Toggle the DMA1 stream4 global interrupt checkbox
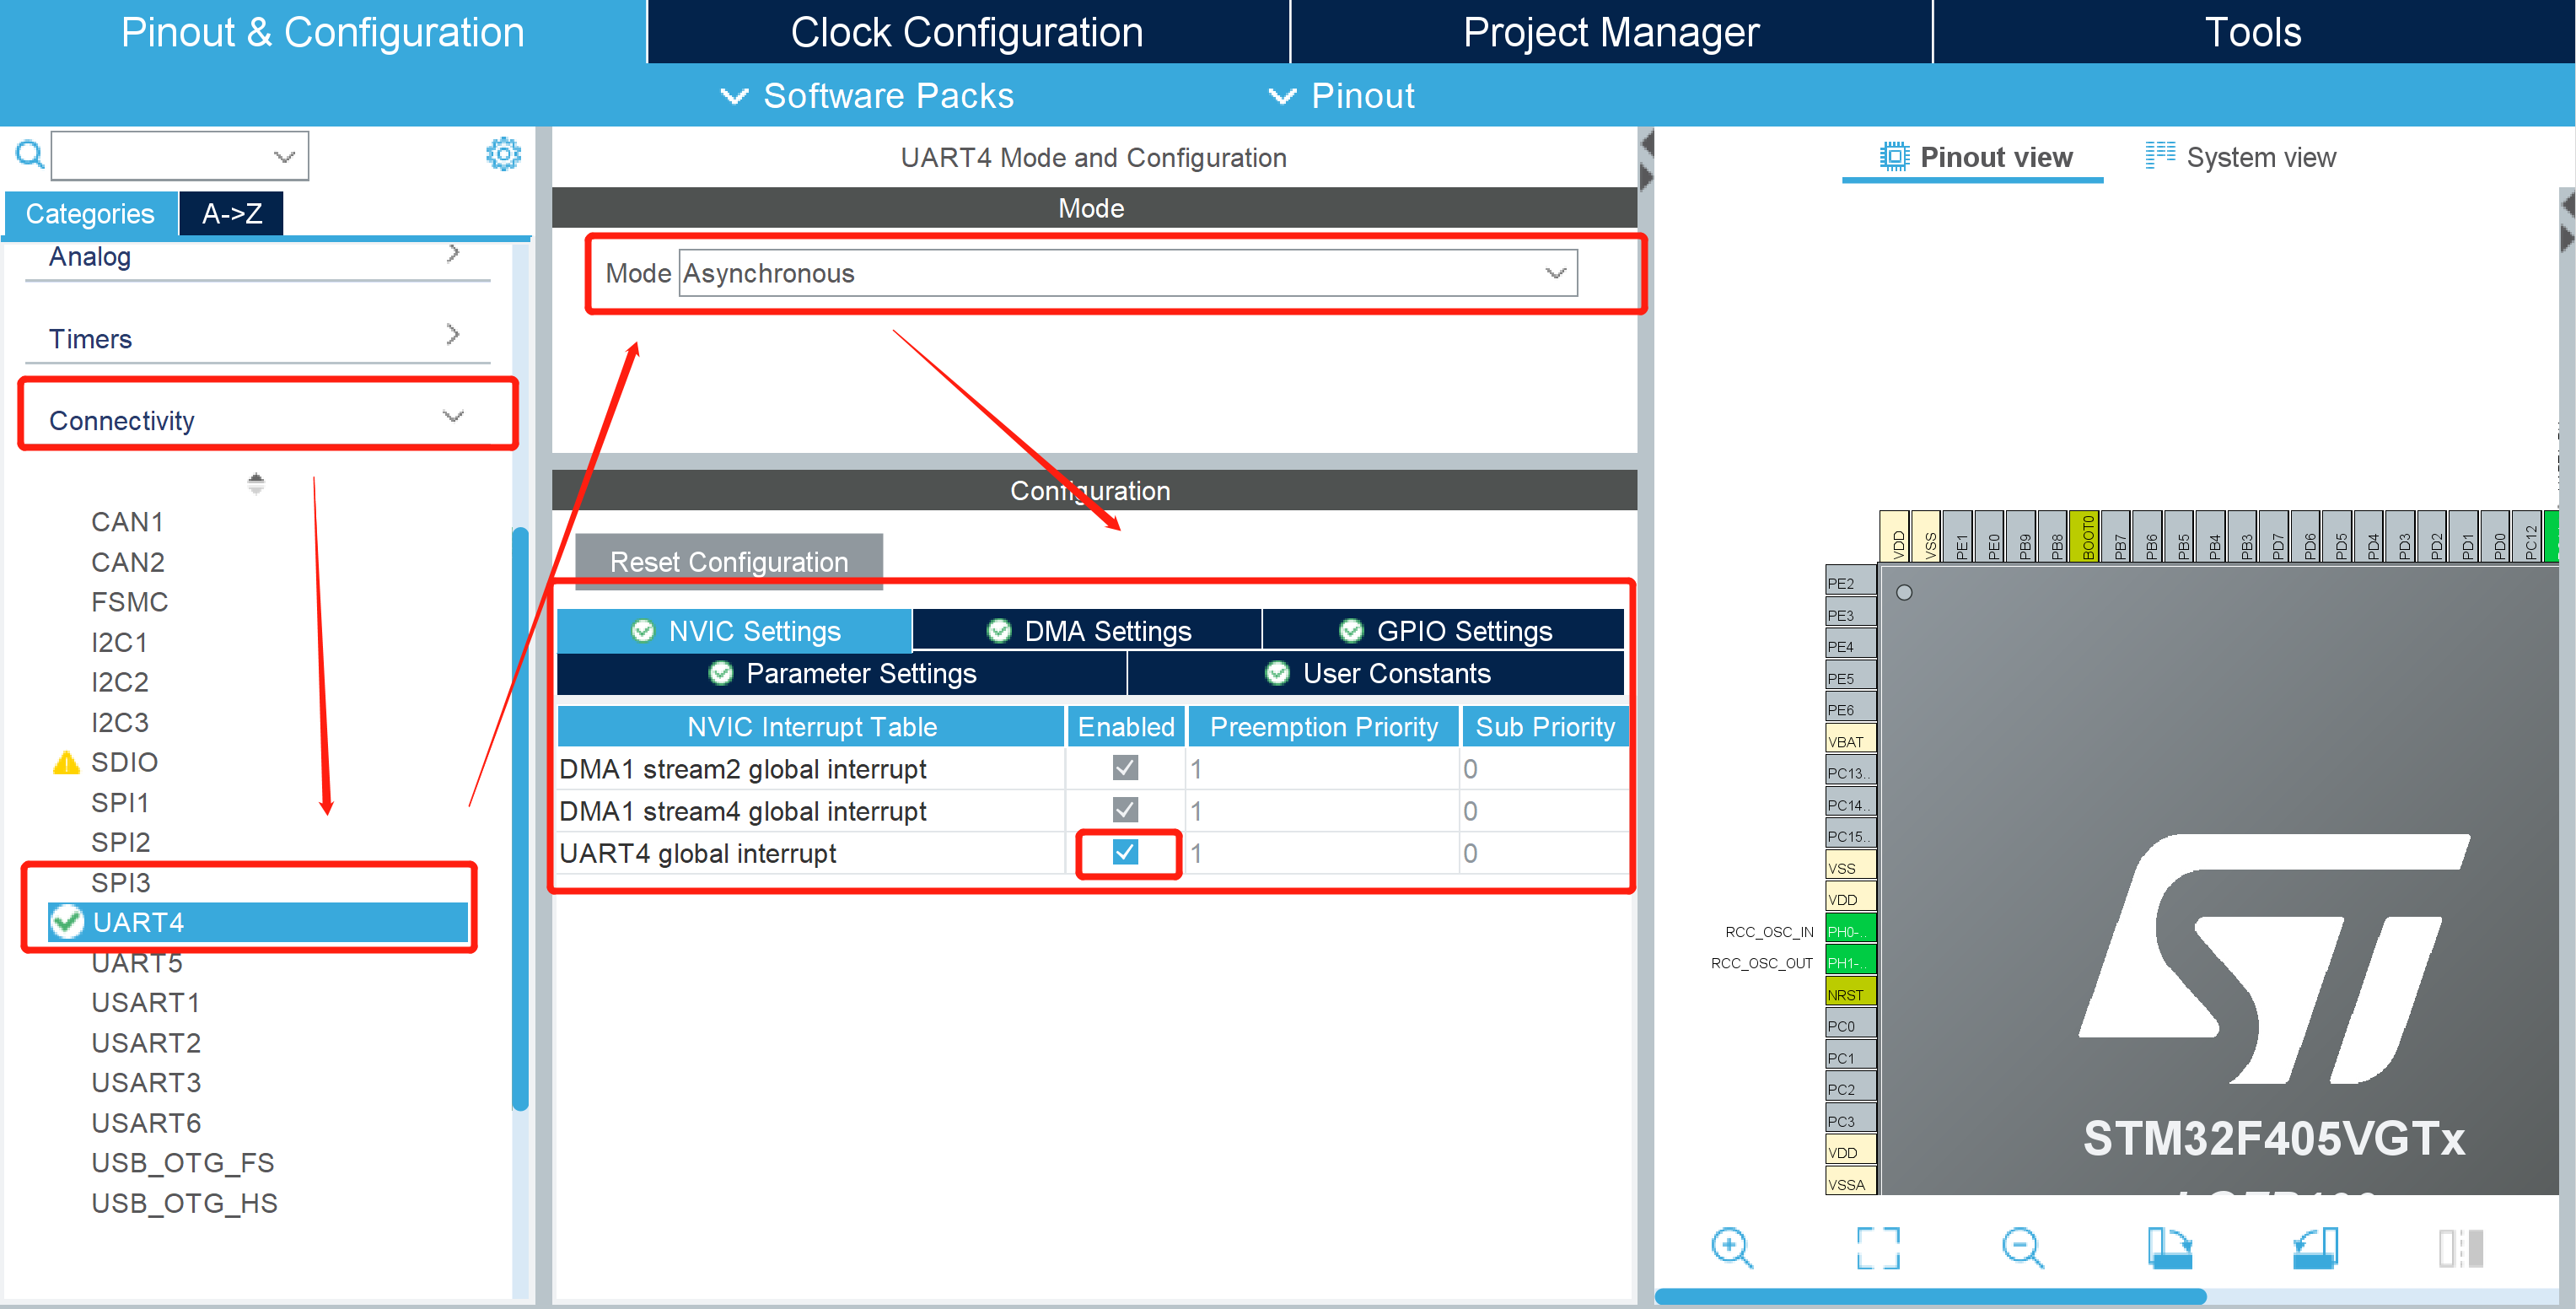 [x=1125, y=810]
